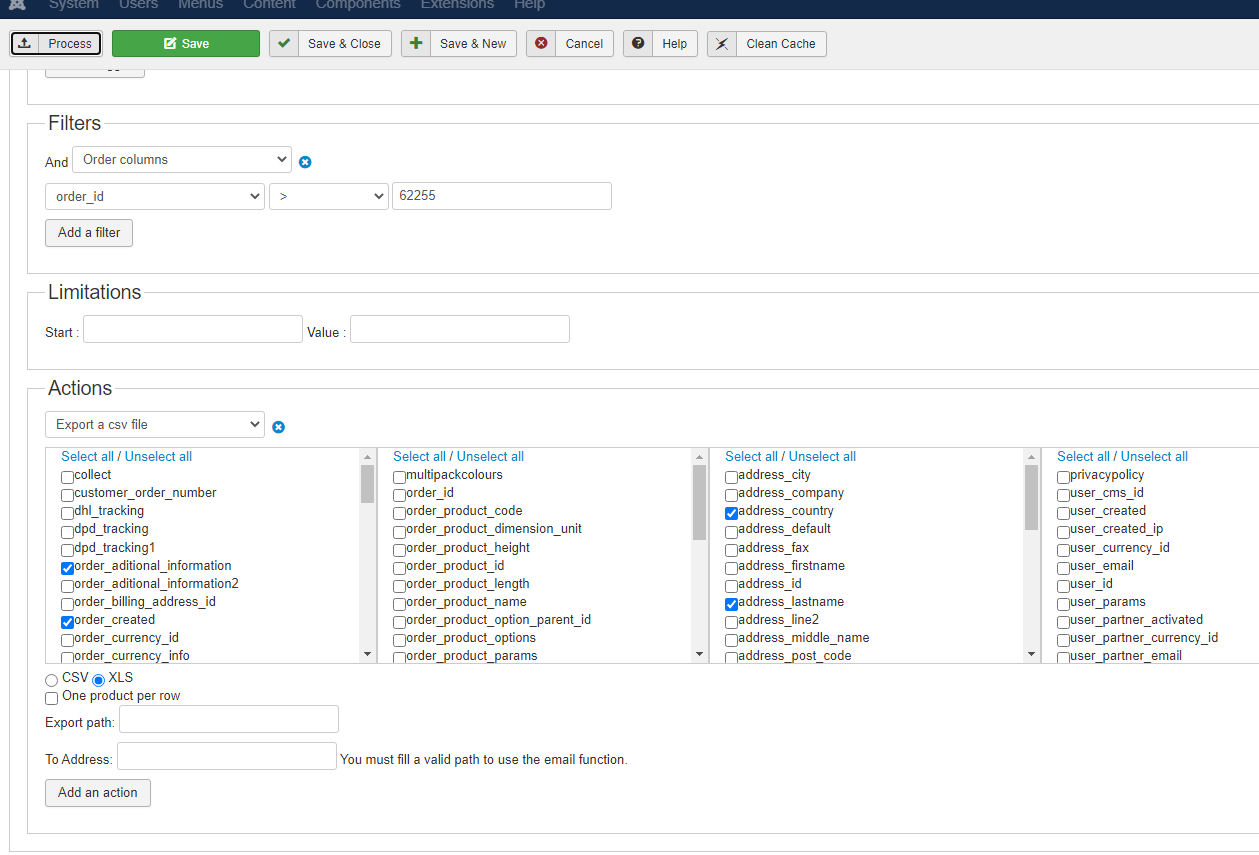Click the To Address input field
Image resolution: width=1259 pixels, height=855 pixels.
point(227,756)
